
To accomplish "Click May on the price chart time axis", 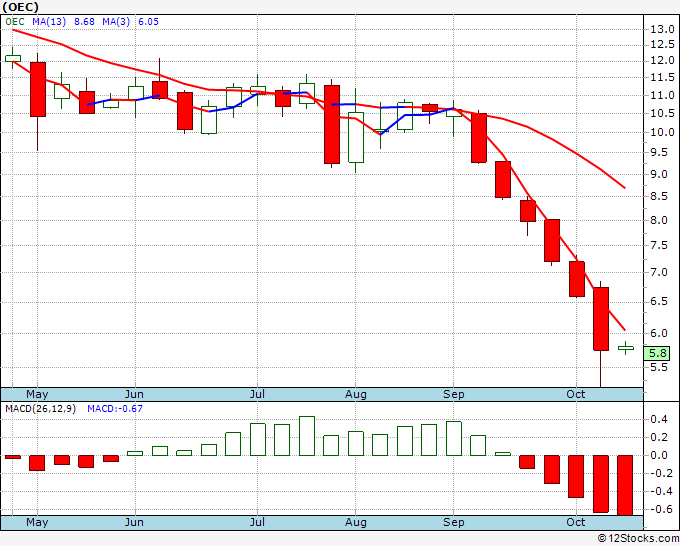I will point(37,394).
